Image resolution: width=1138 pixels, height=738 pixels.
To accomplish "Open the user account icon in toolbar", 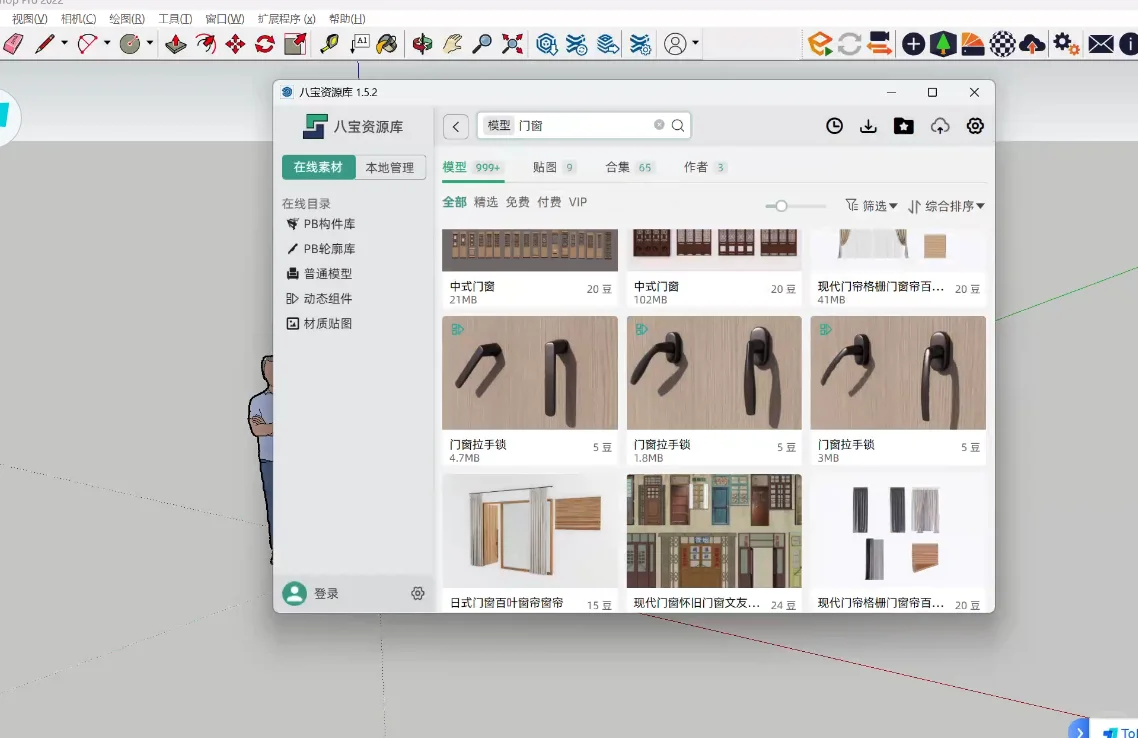I will 675,44.
